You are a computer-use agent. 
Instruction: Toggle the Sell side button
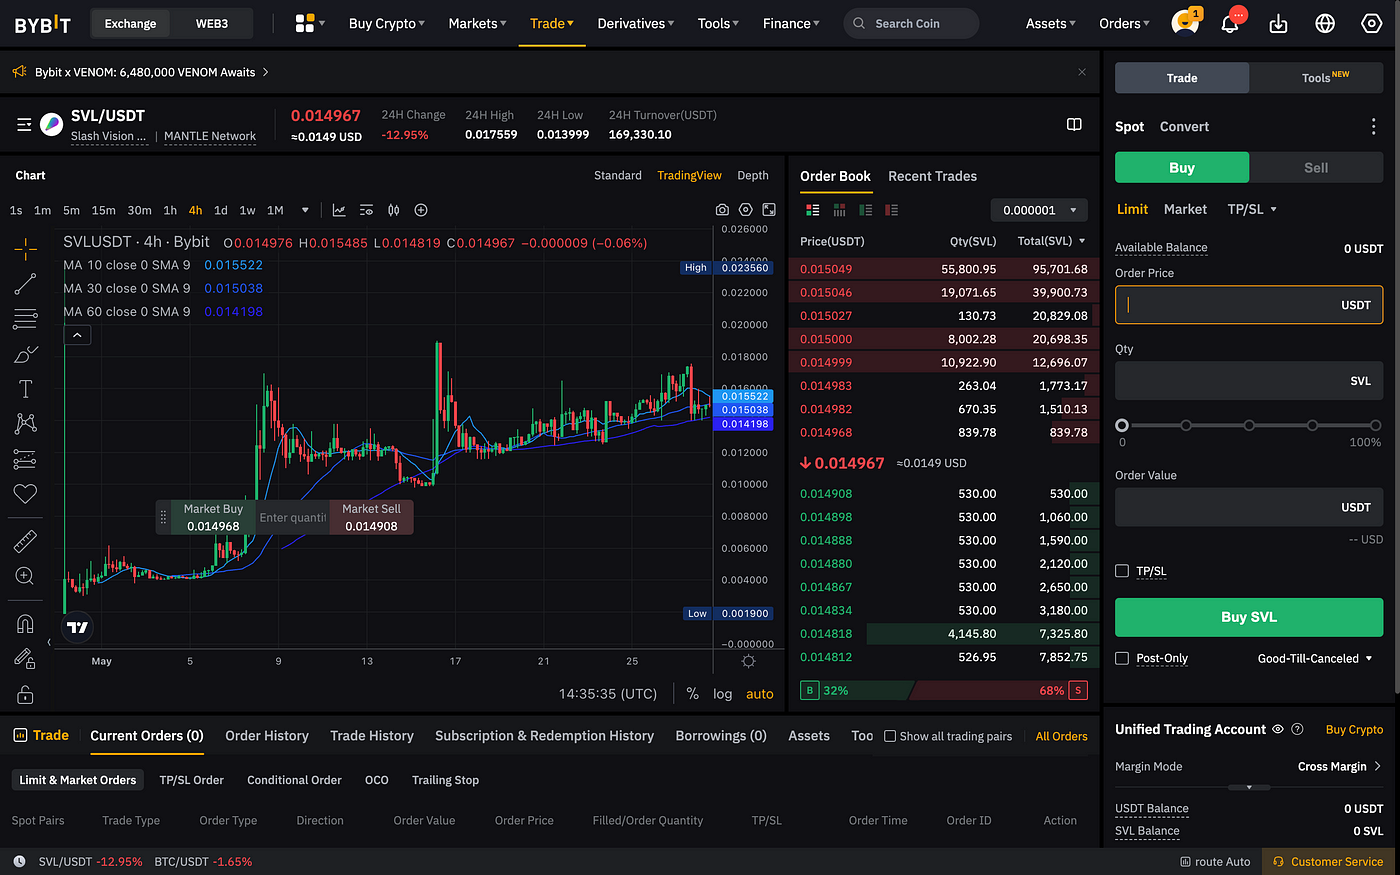1316,168
